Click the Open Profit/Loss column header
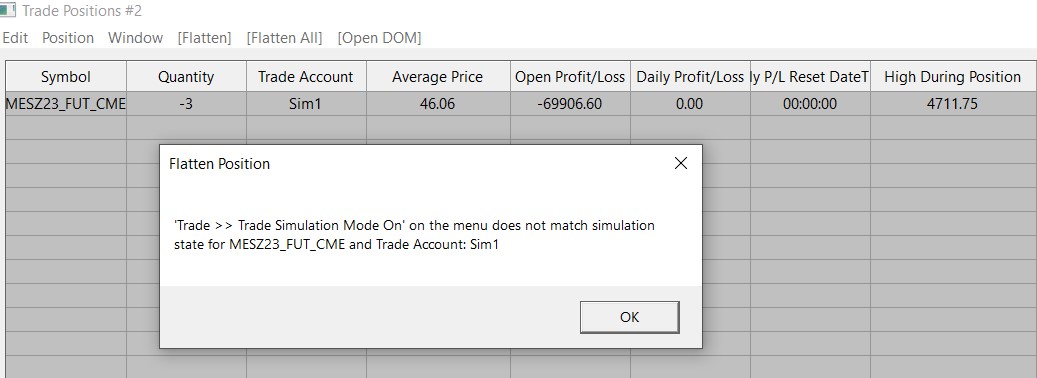Screen dimensions: 1037x378 pyautogui.click(x=570, y=77)
